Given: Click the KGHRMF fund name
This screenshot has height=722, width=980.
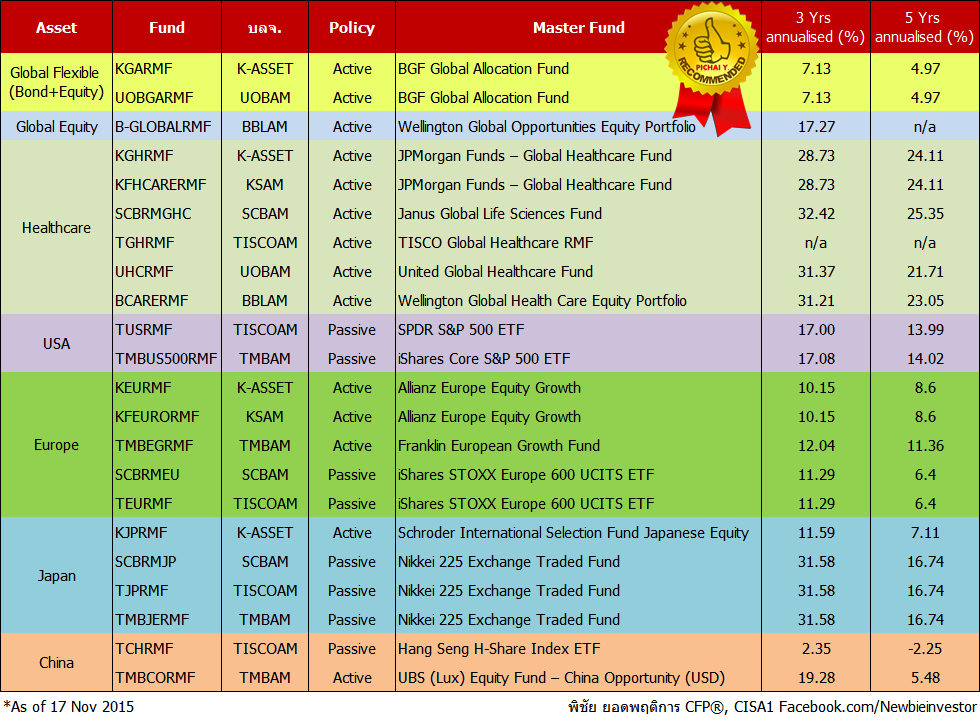Looking at the screenshot, I should pos(144,156).
